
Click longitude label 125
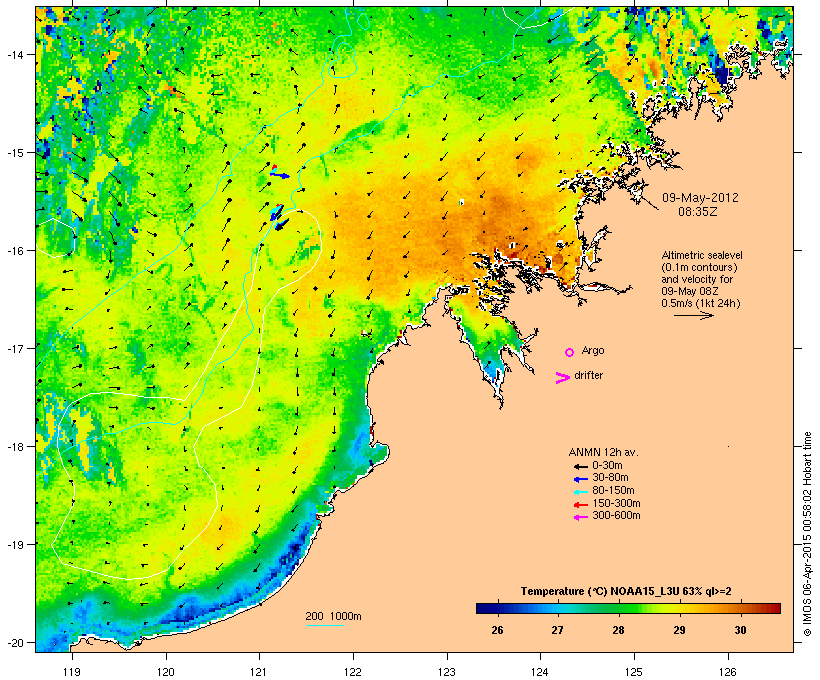(x=634, y=672)
